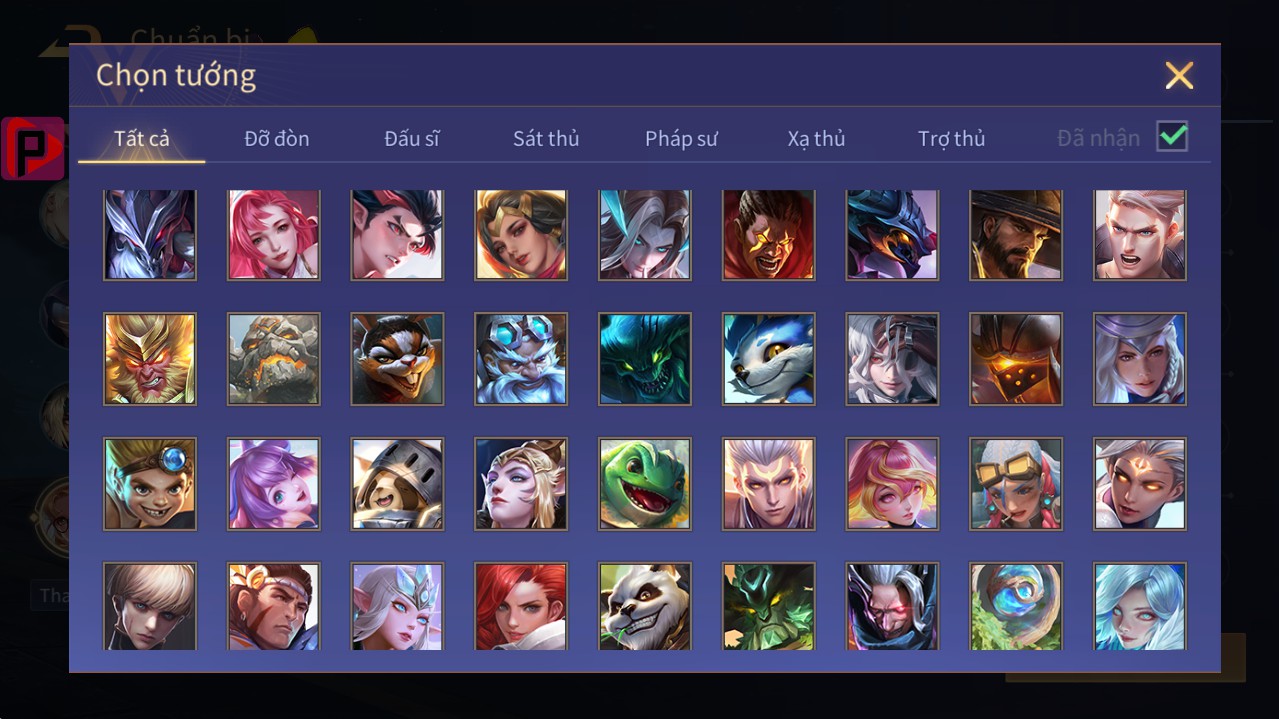Open the Đấu sĩ tab
This screenshot has width=1279, height=719.
click(x=412, y=139)
